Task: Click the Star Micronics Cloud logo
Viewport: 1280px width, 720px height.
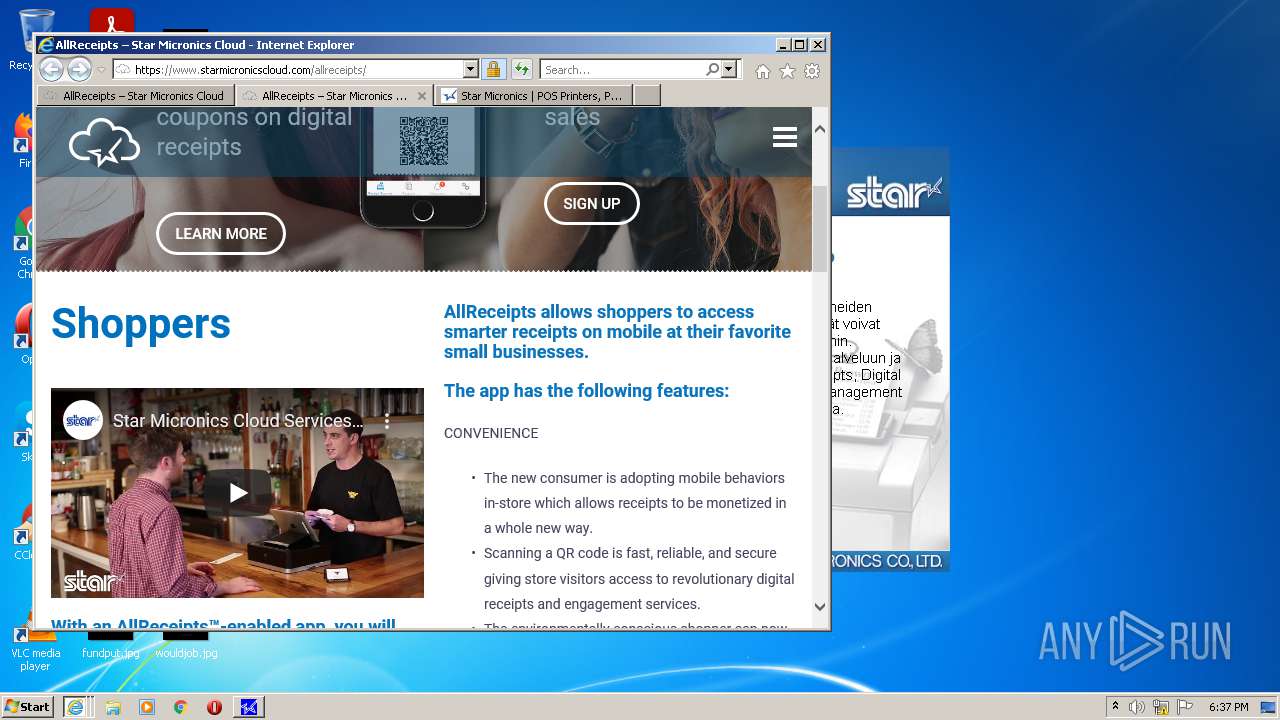Action: point(104,142)
